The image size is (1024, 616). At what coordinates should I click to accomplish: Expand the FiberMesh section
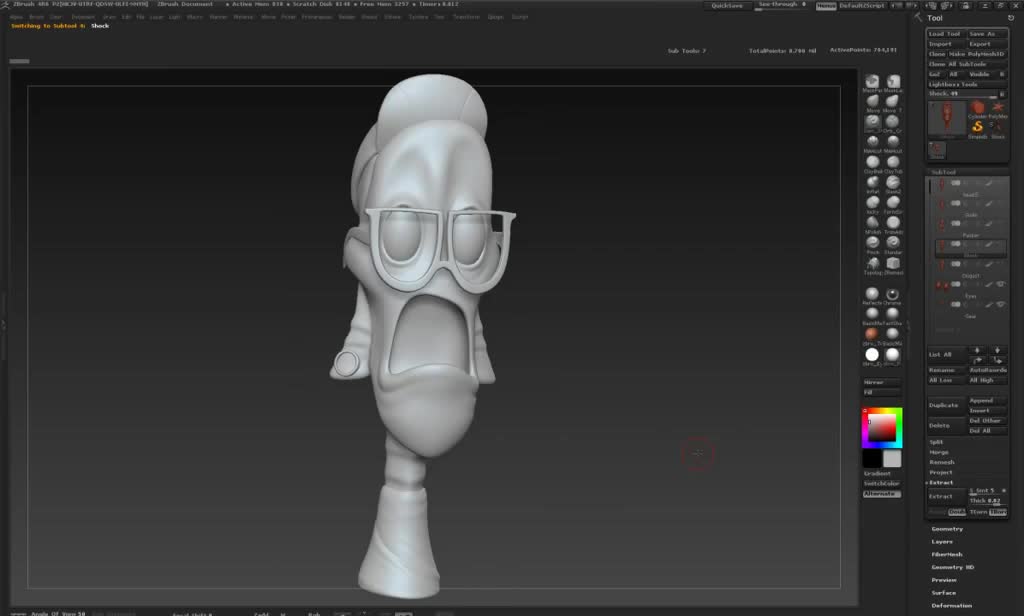tap(947, 555)
